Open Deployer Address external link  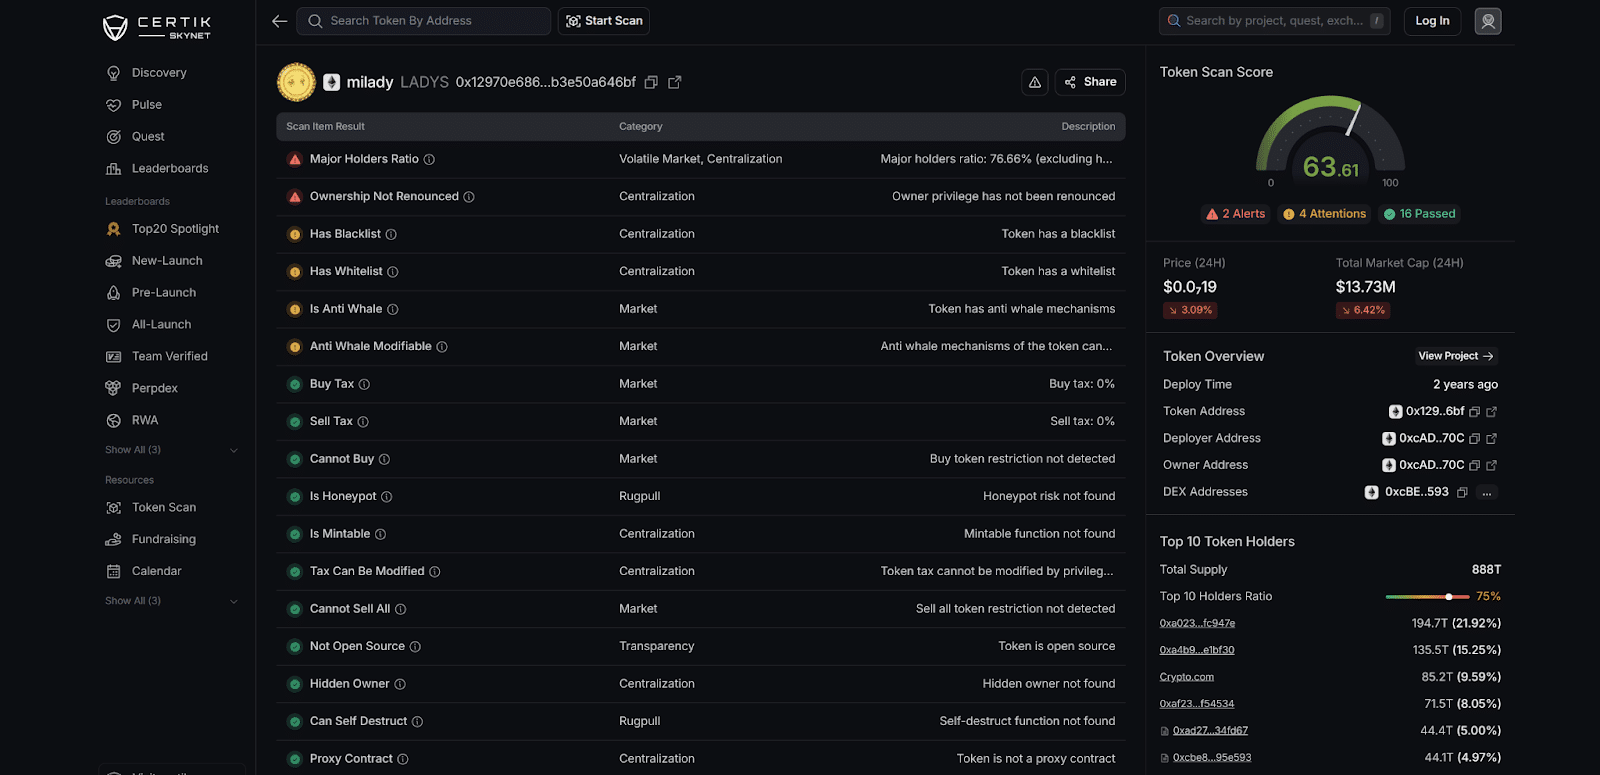(1492, 439)
